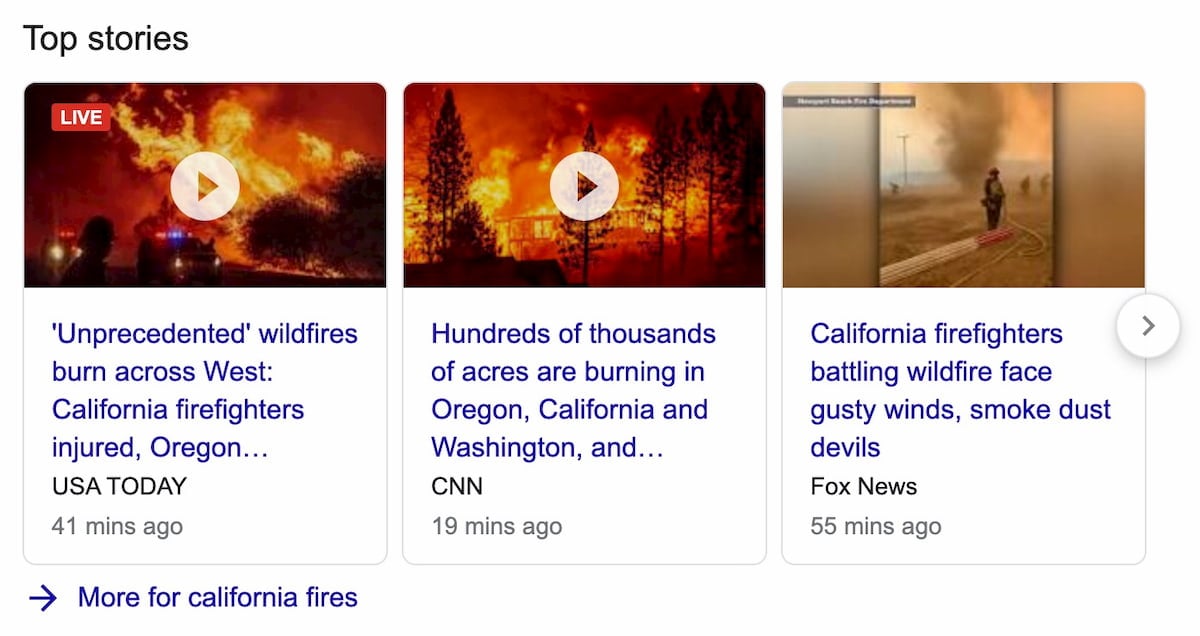Open More for california fires link
1200x636 pixels.
217,598
